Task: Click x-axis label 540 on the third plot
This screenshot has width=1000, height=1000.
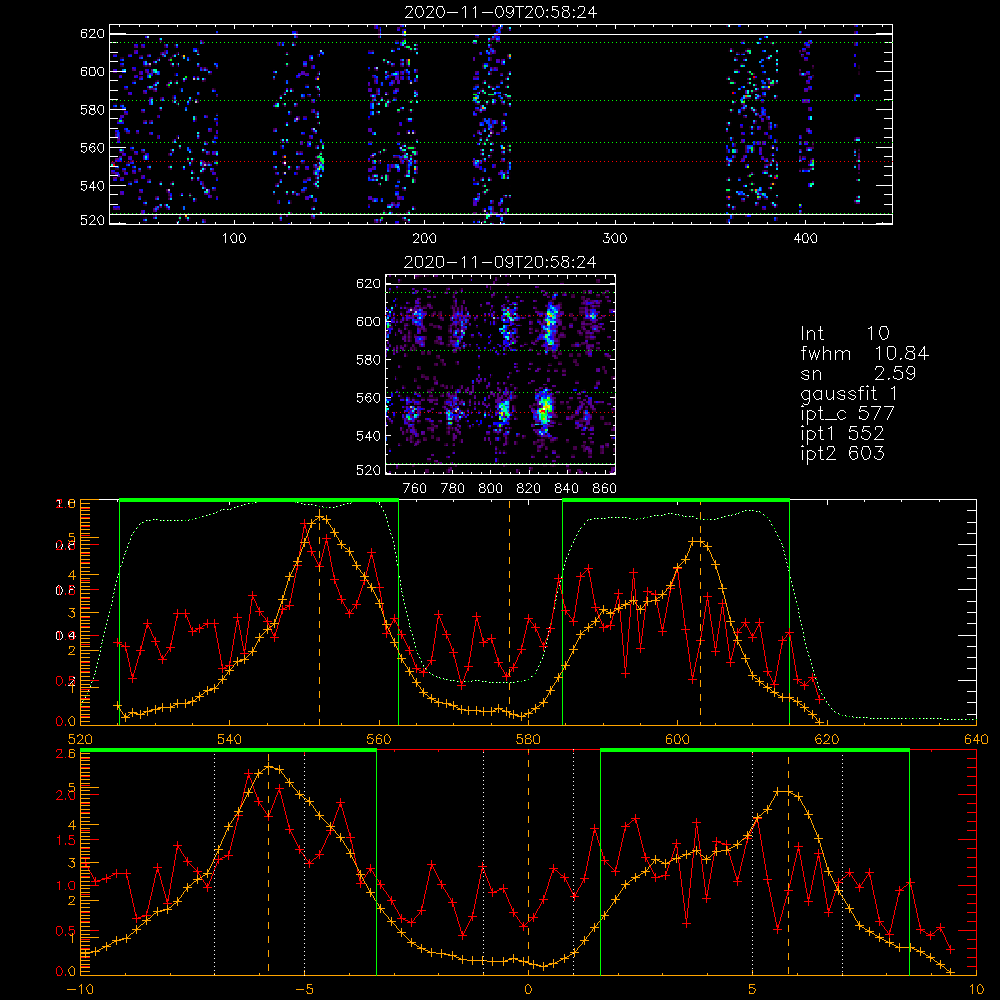Action: pos(230,740)
